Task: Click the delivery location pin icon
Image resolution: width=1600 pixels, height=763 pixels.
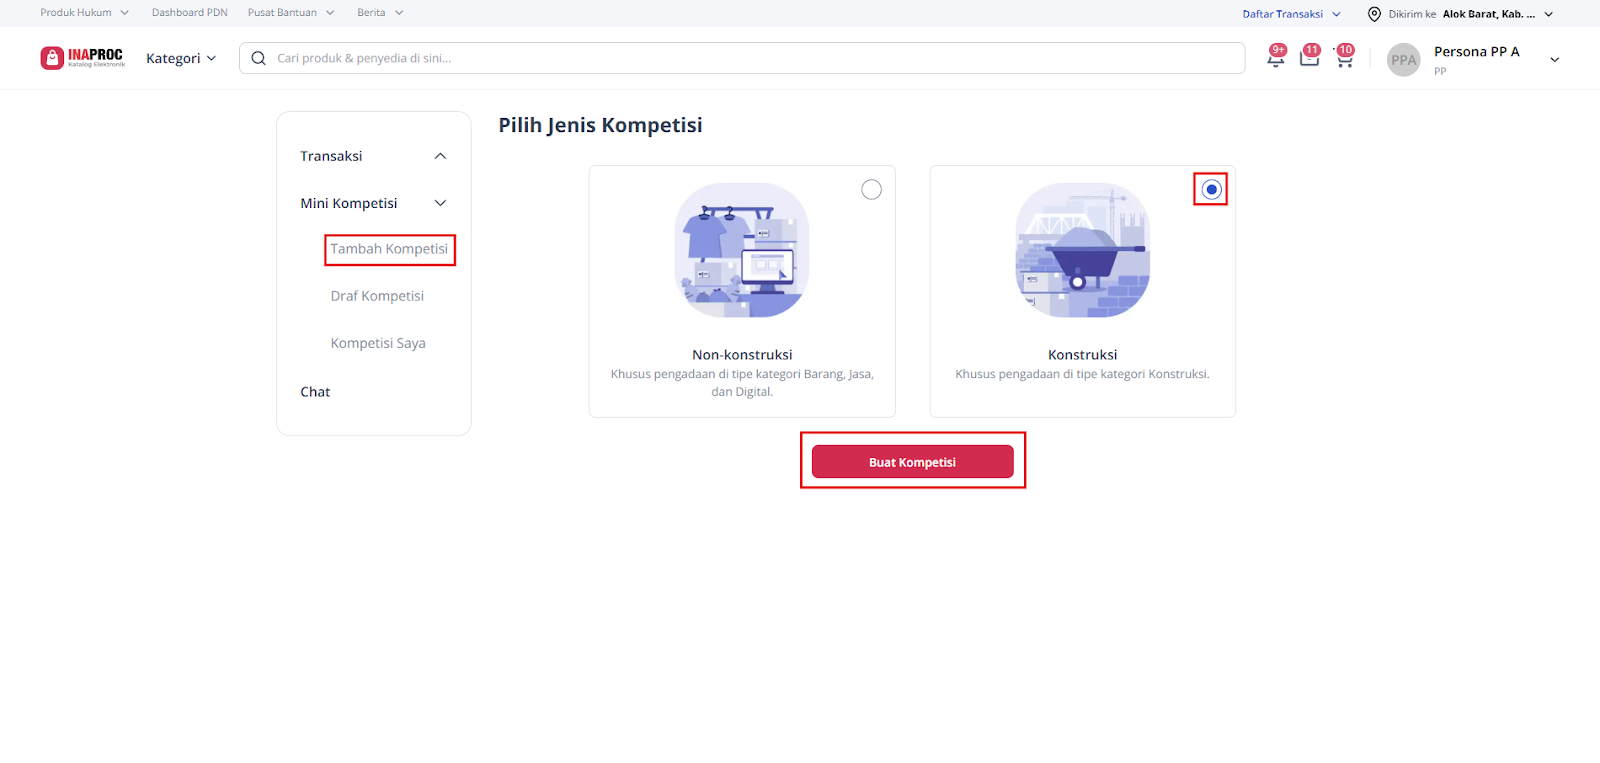Action: [1374, 14]
